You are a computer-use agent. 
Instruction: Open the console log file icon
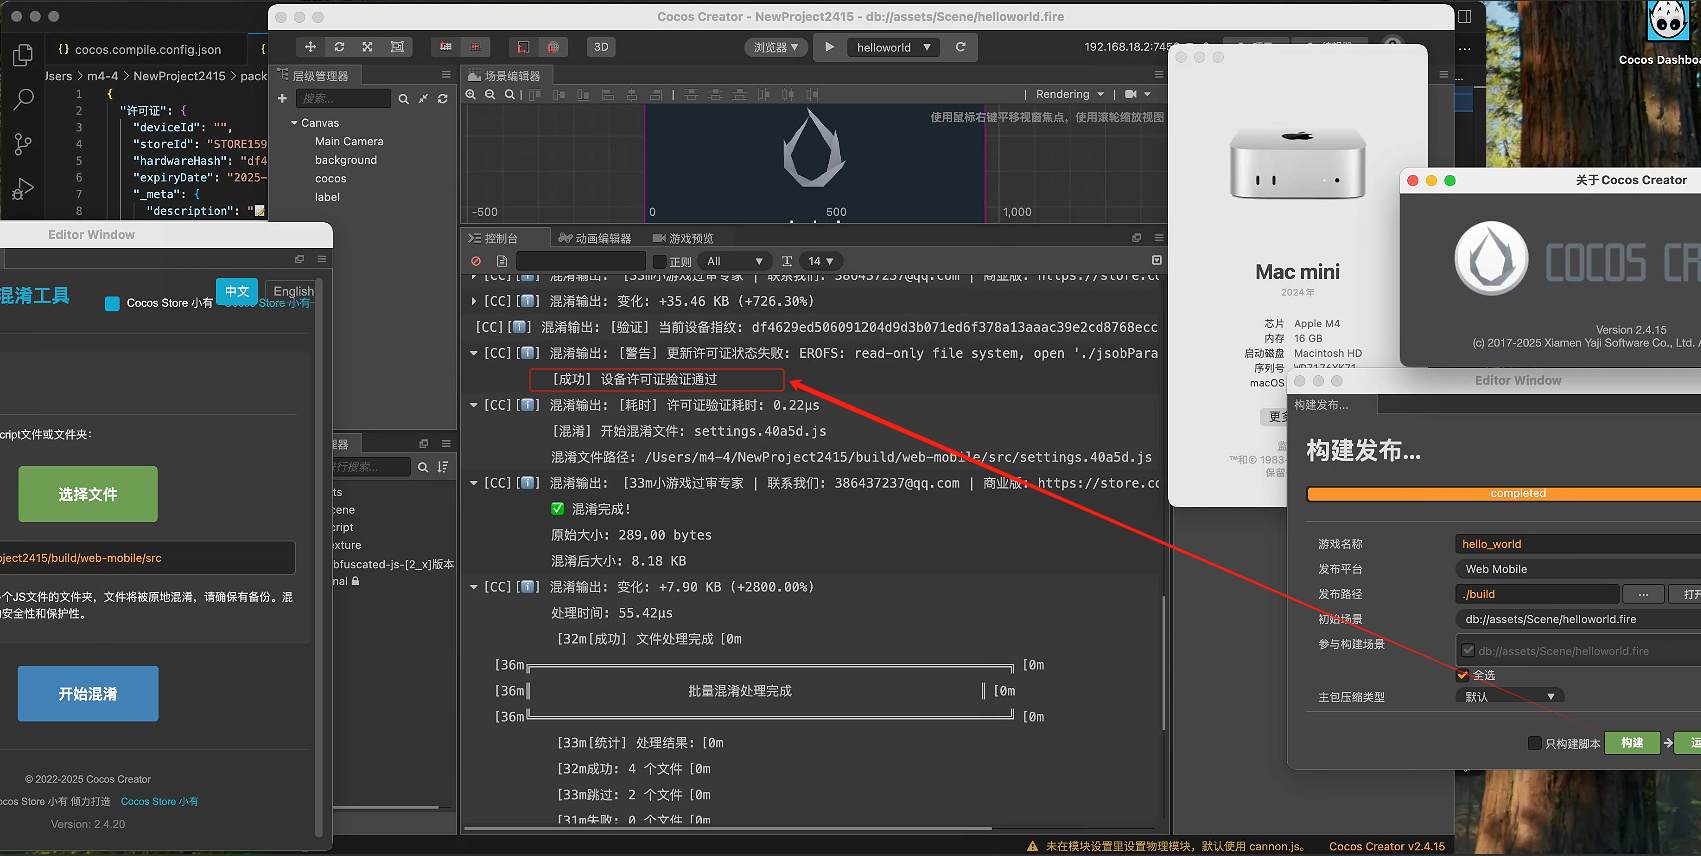pyautogui.click(x=502, y=261)
